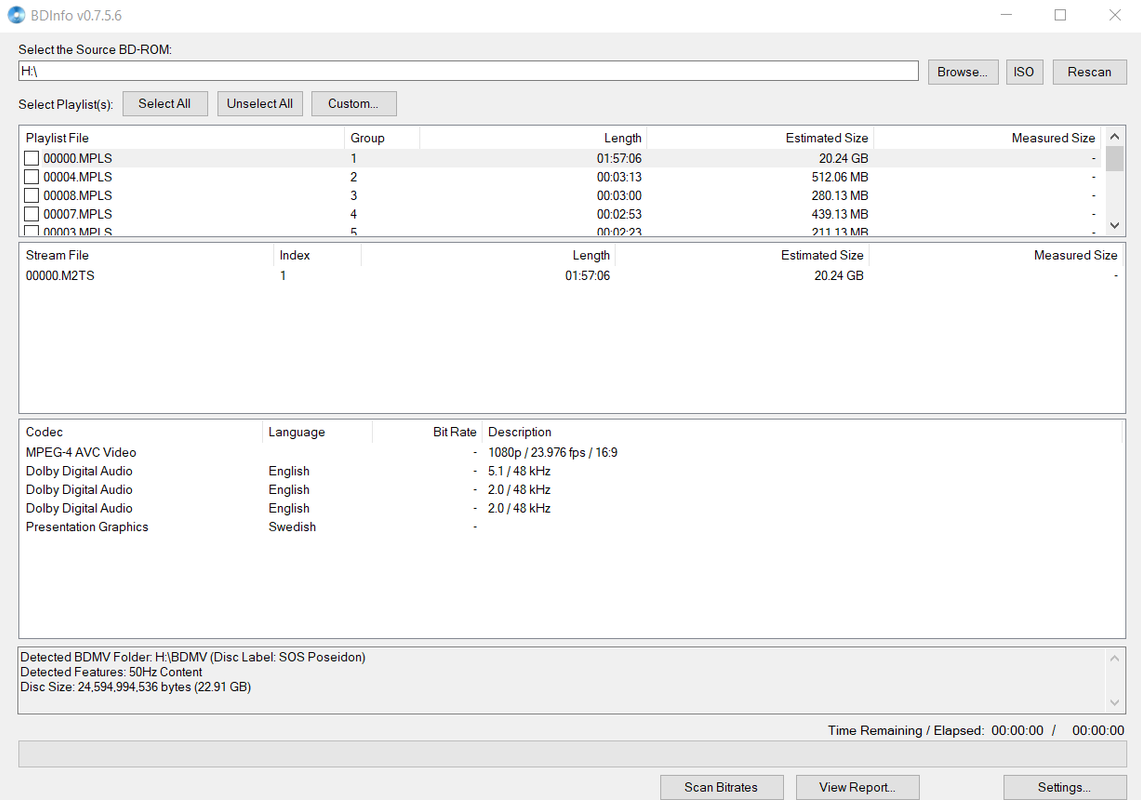Click the Index column header

[317, 256]
